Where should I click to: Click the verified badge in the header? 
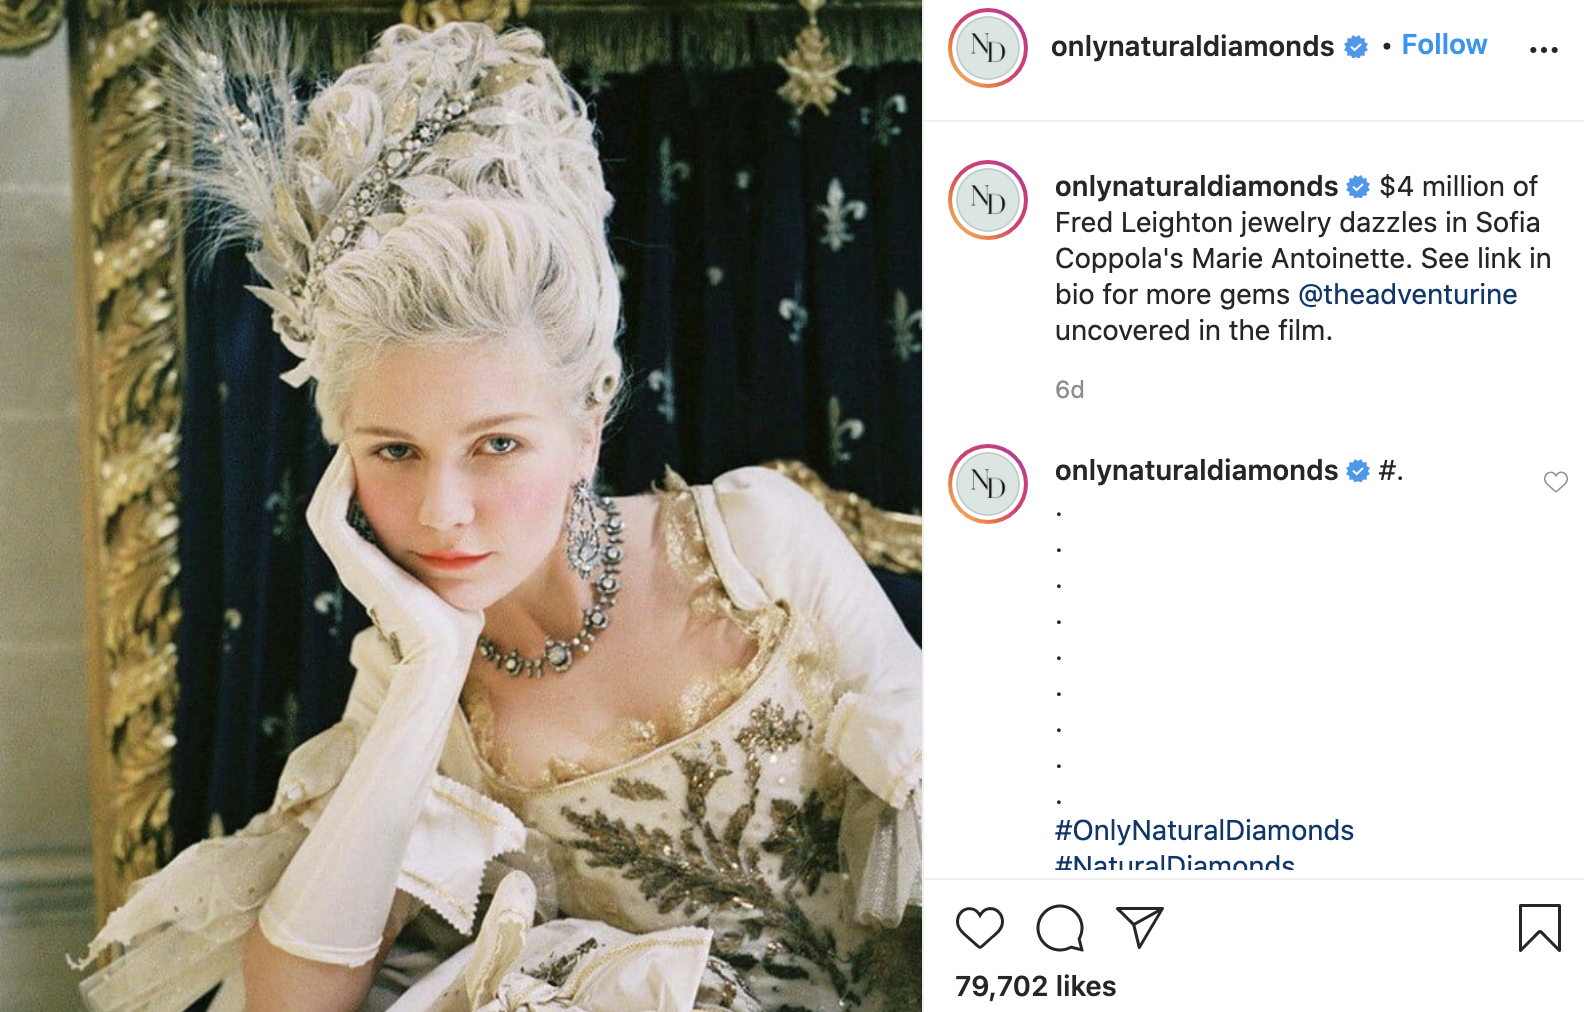[1356, 47]
